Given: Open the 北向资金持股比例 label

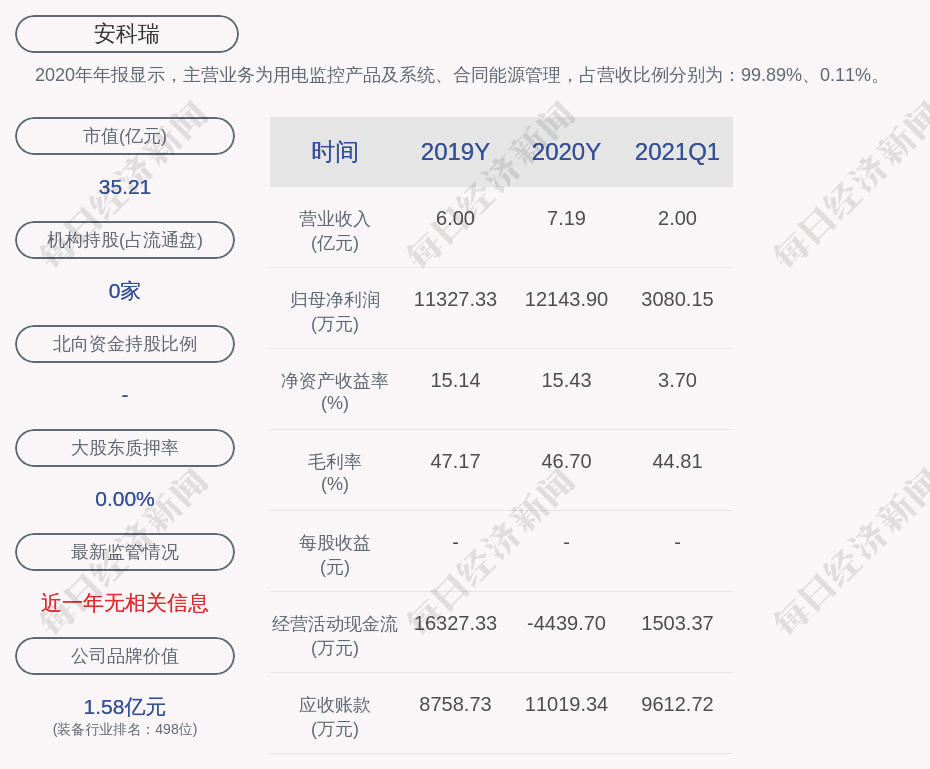Looking at the screenshot, I should tap(125, 344).
